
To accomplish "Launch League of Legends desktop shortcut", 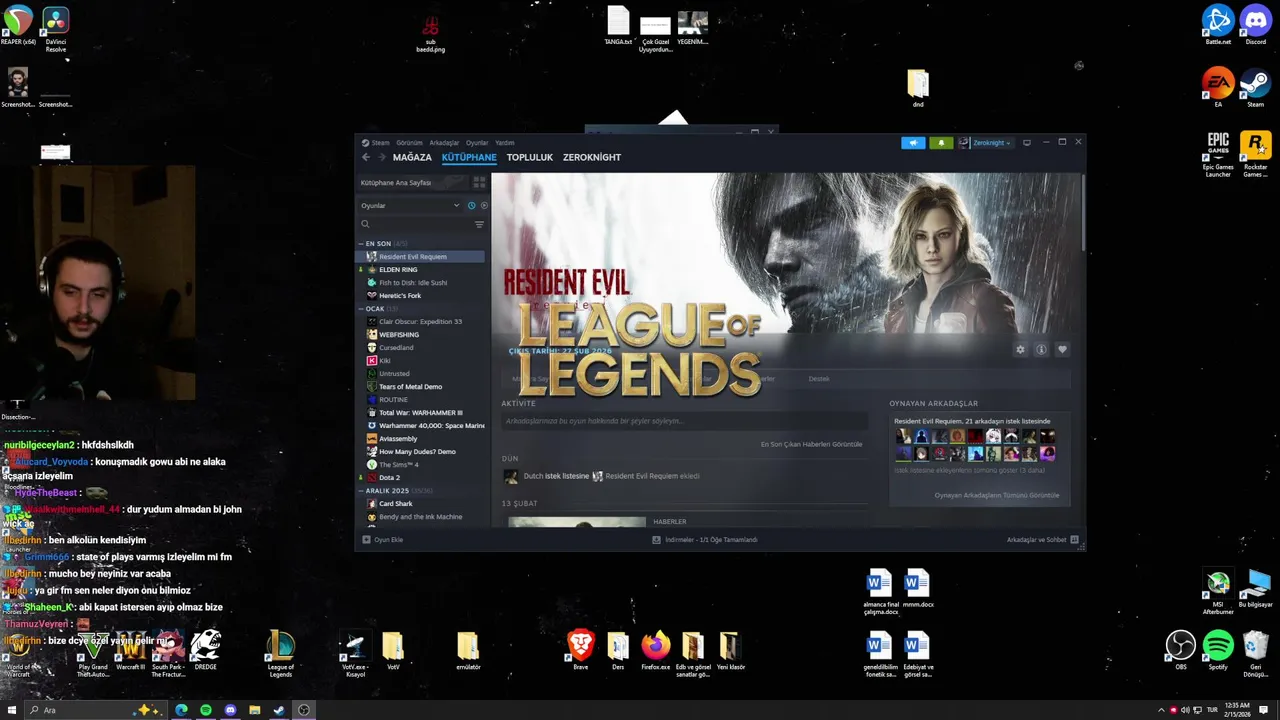I will [281, 652].
